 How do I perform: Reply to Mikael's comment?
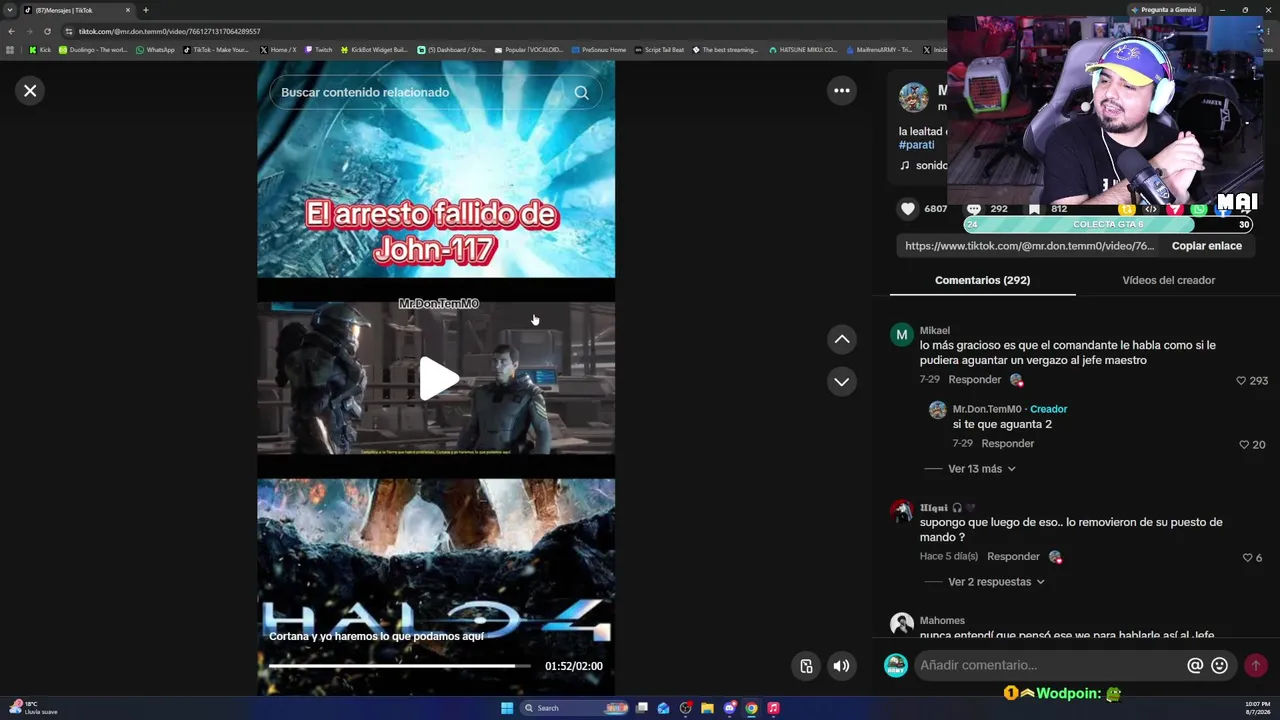[974, 380]
